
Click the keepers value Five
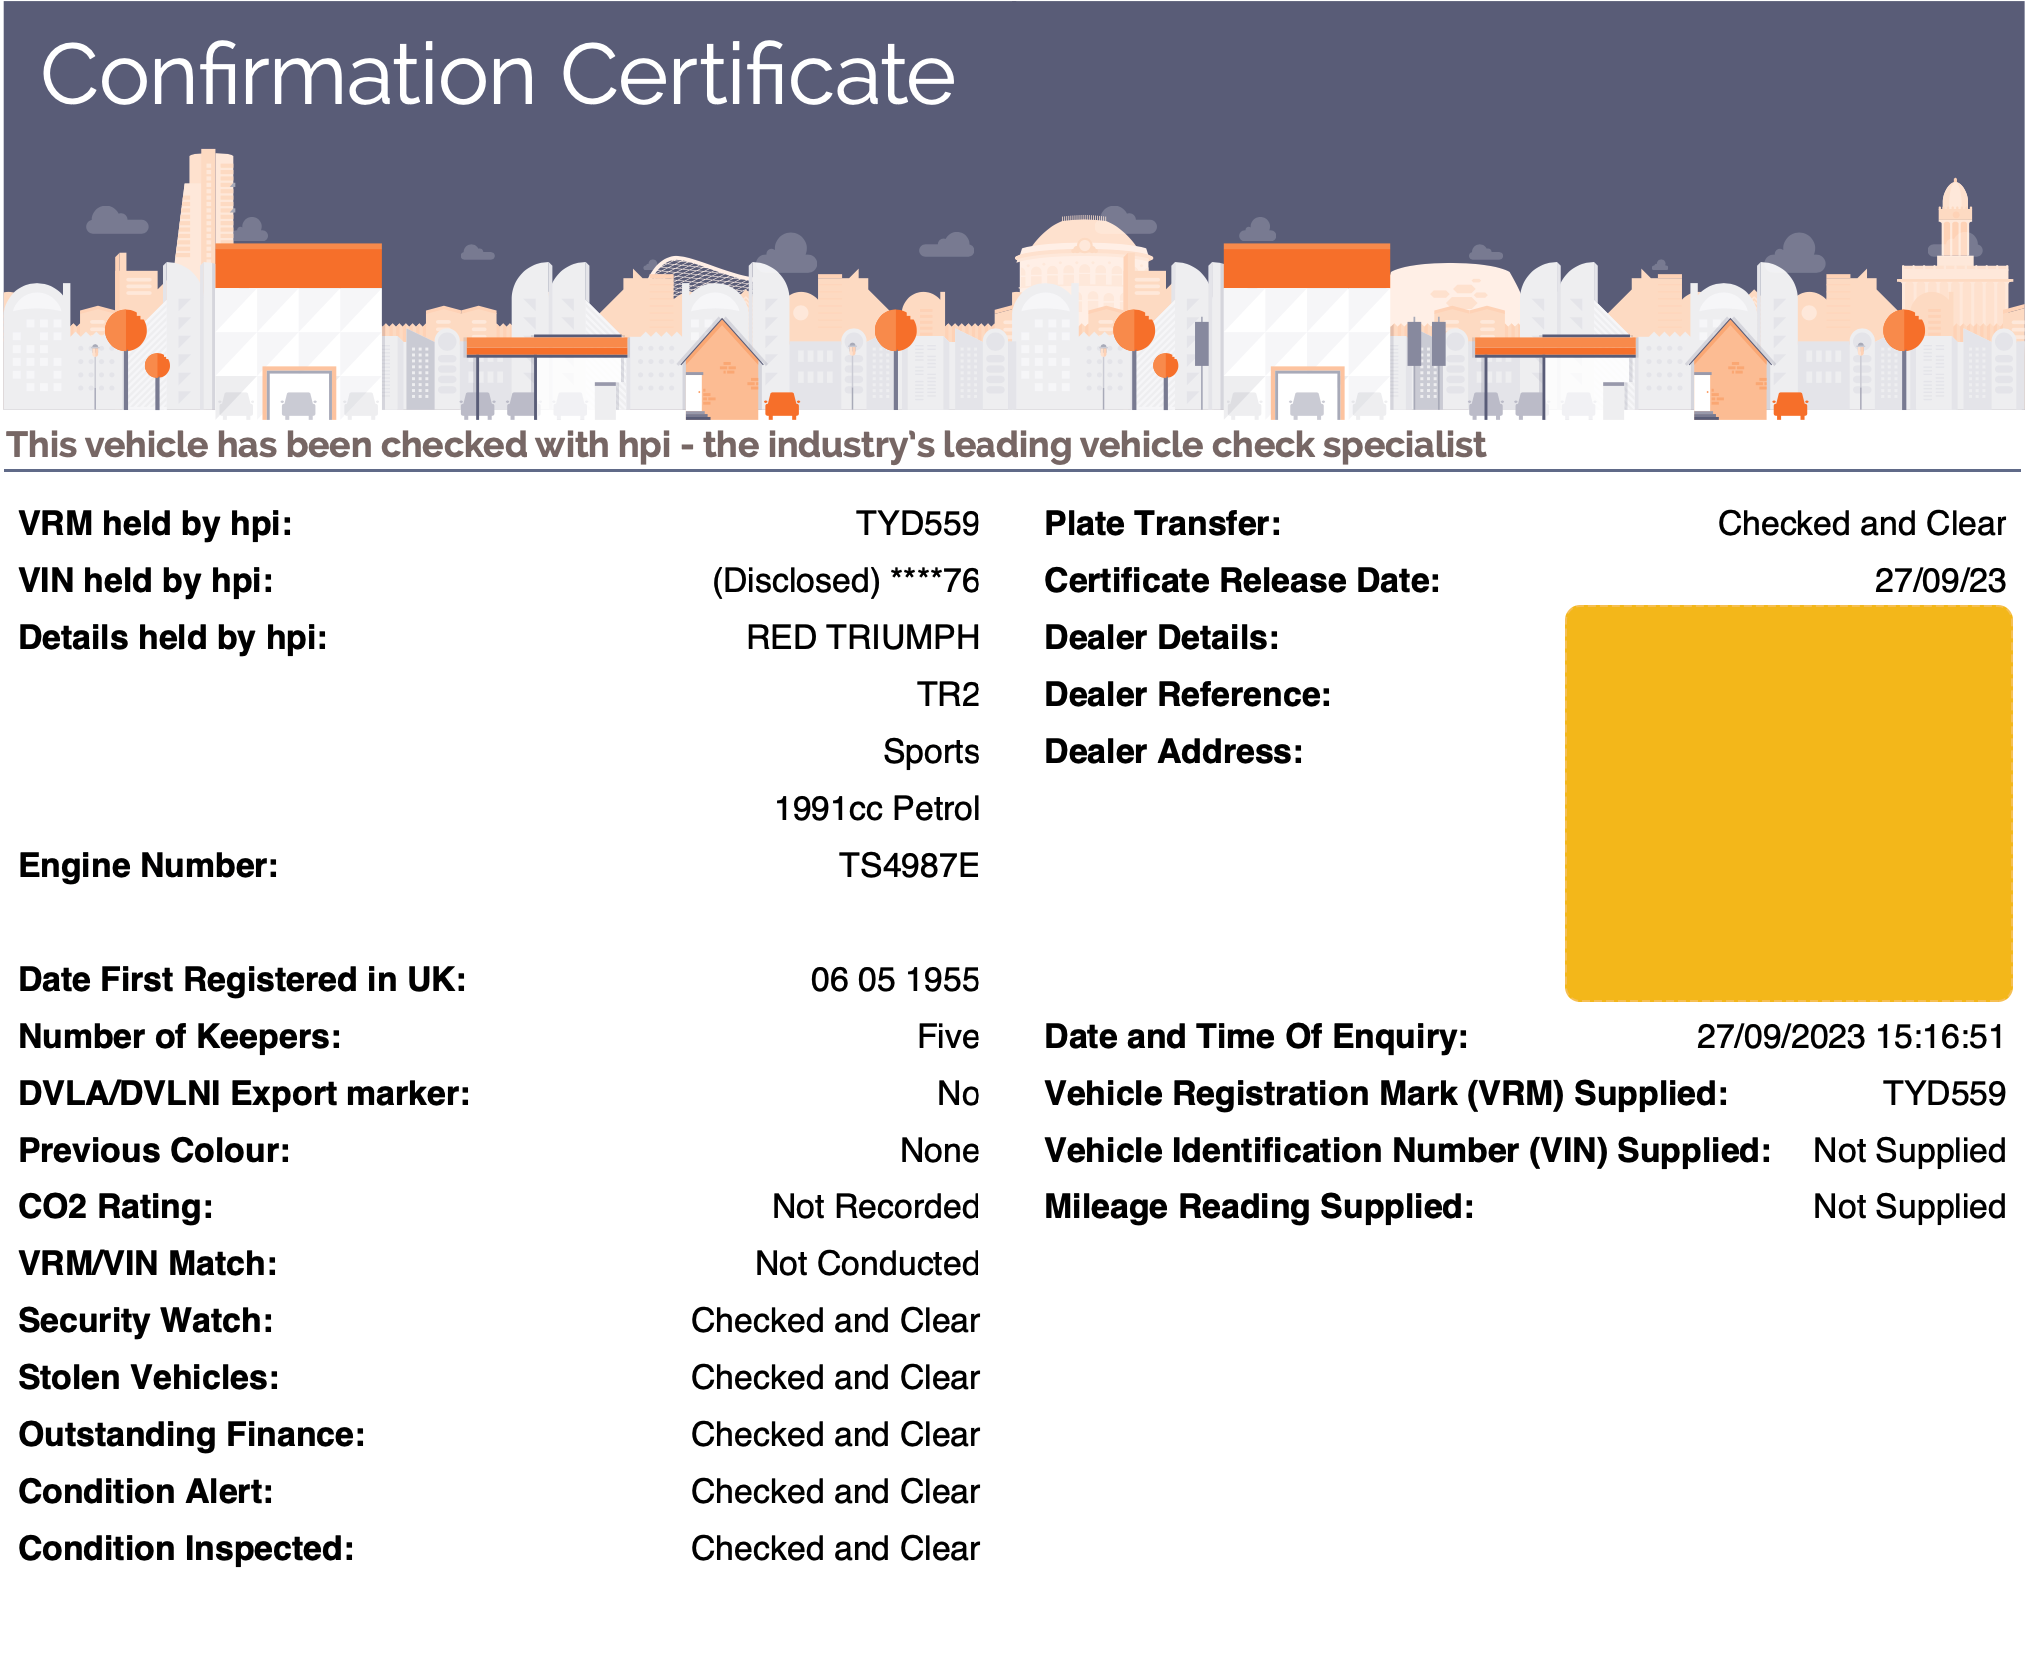pos(948,1036)
